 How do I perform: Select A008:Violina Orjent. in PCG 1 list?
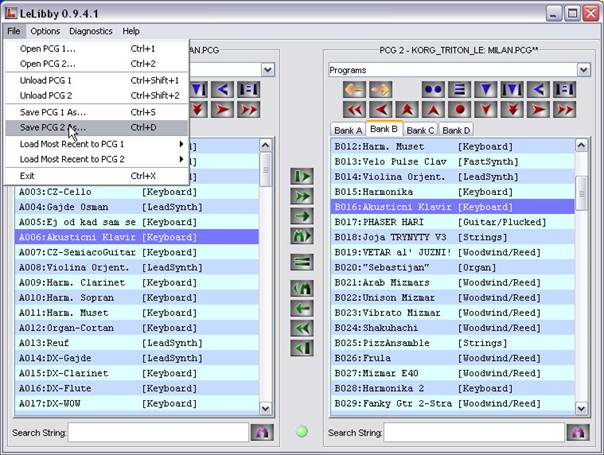pos(137,267)
